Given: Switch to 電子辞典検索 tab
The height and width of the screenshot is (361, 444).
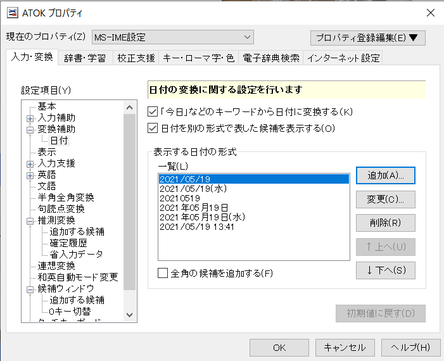Looking at the screenshot, I should click(271, 58).
